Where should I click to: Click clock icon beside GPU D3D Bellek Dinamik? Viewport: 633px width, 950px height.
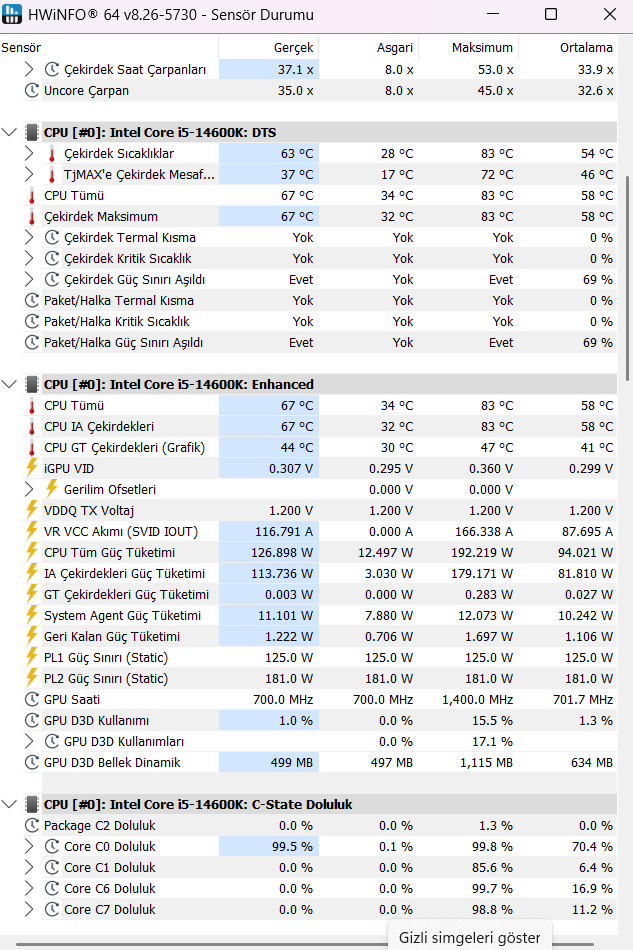pyautogui.click(x=31, y=763)
